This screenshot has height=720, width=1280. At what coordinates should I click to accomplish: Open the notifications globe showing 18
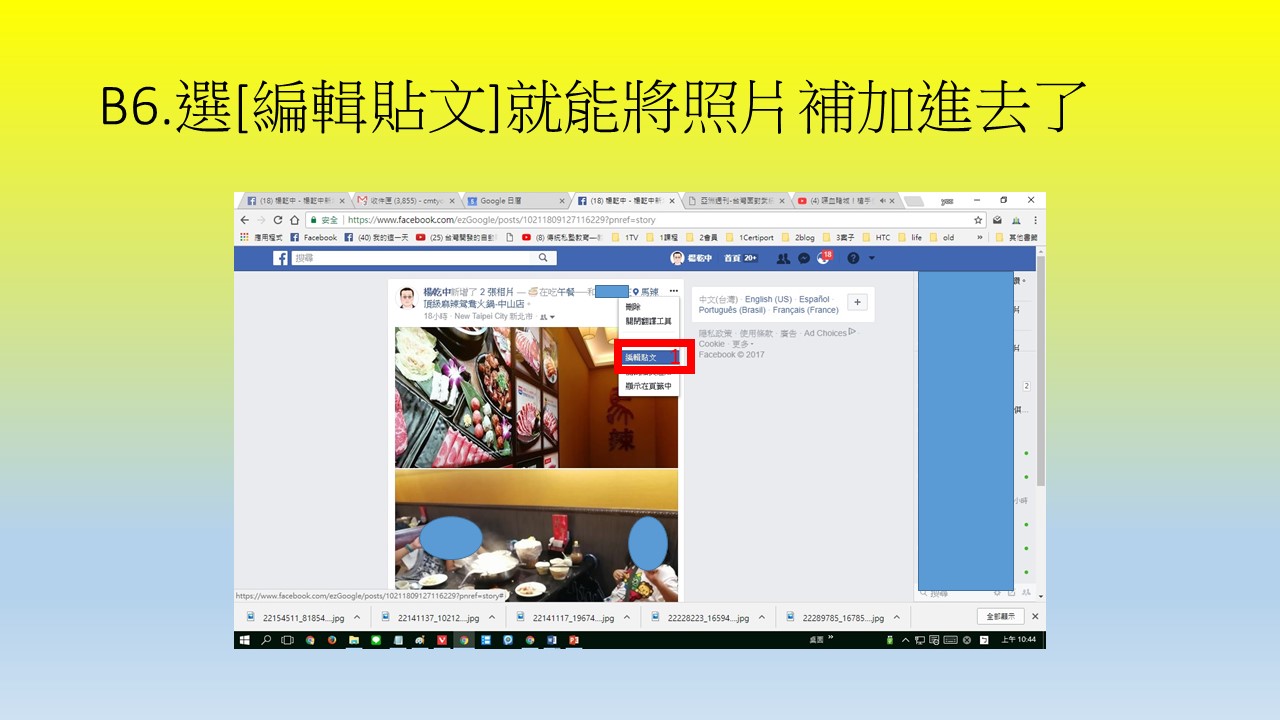click(824, 257)
